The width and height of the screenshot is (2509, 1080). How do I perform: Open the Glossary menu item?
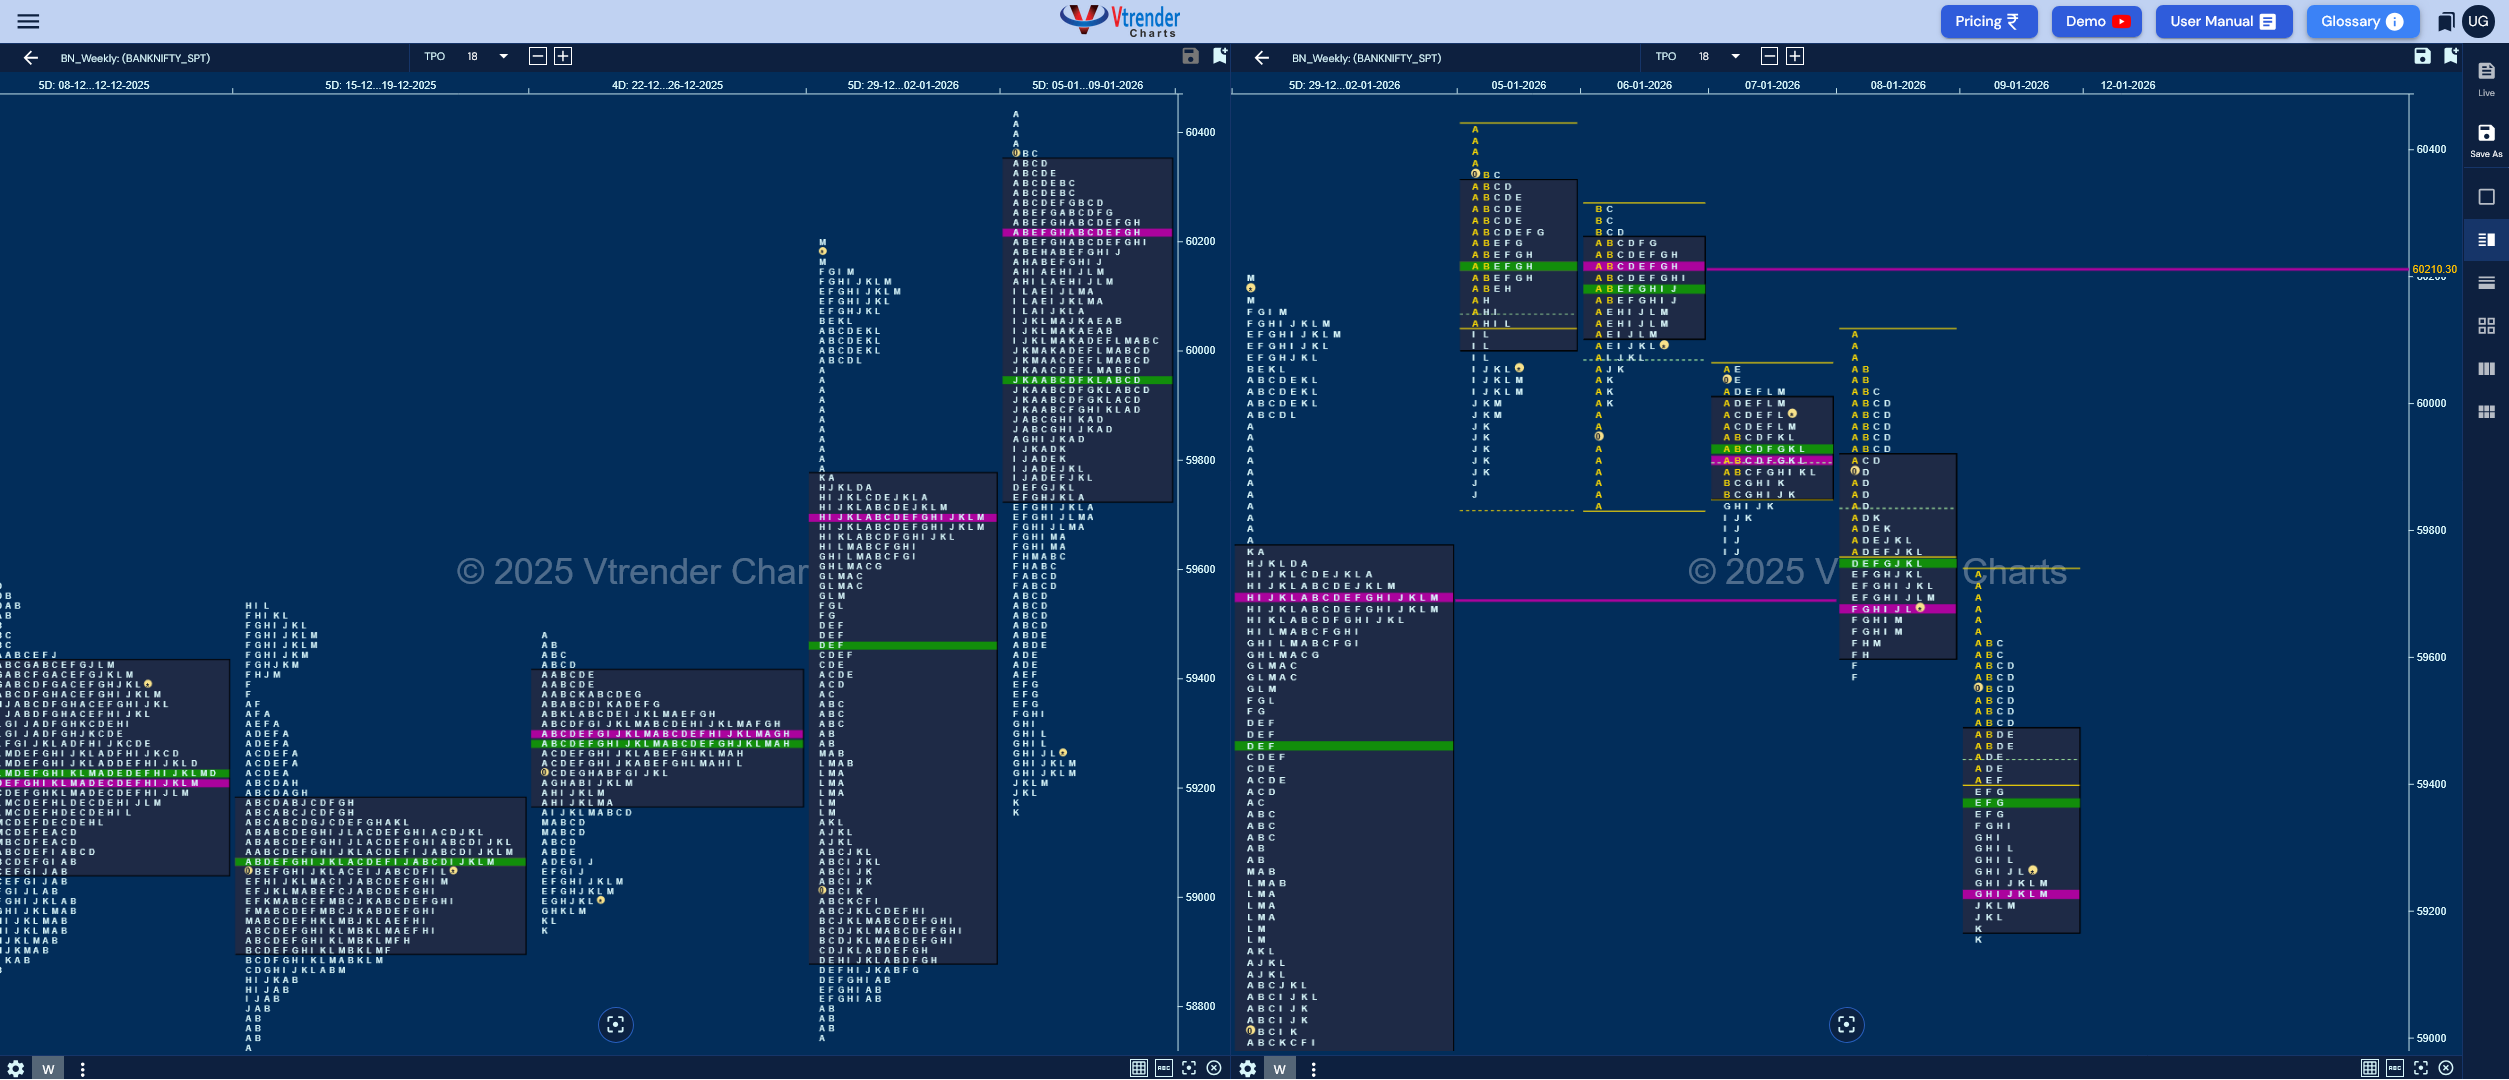[2361, 21]
